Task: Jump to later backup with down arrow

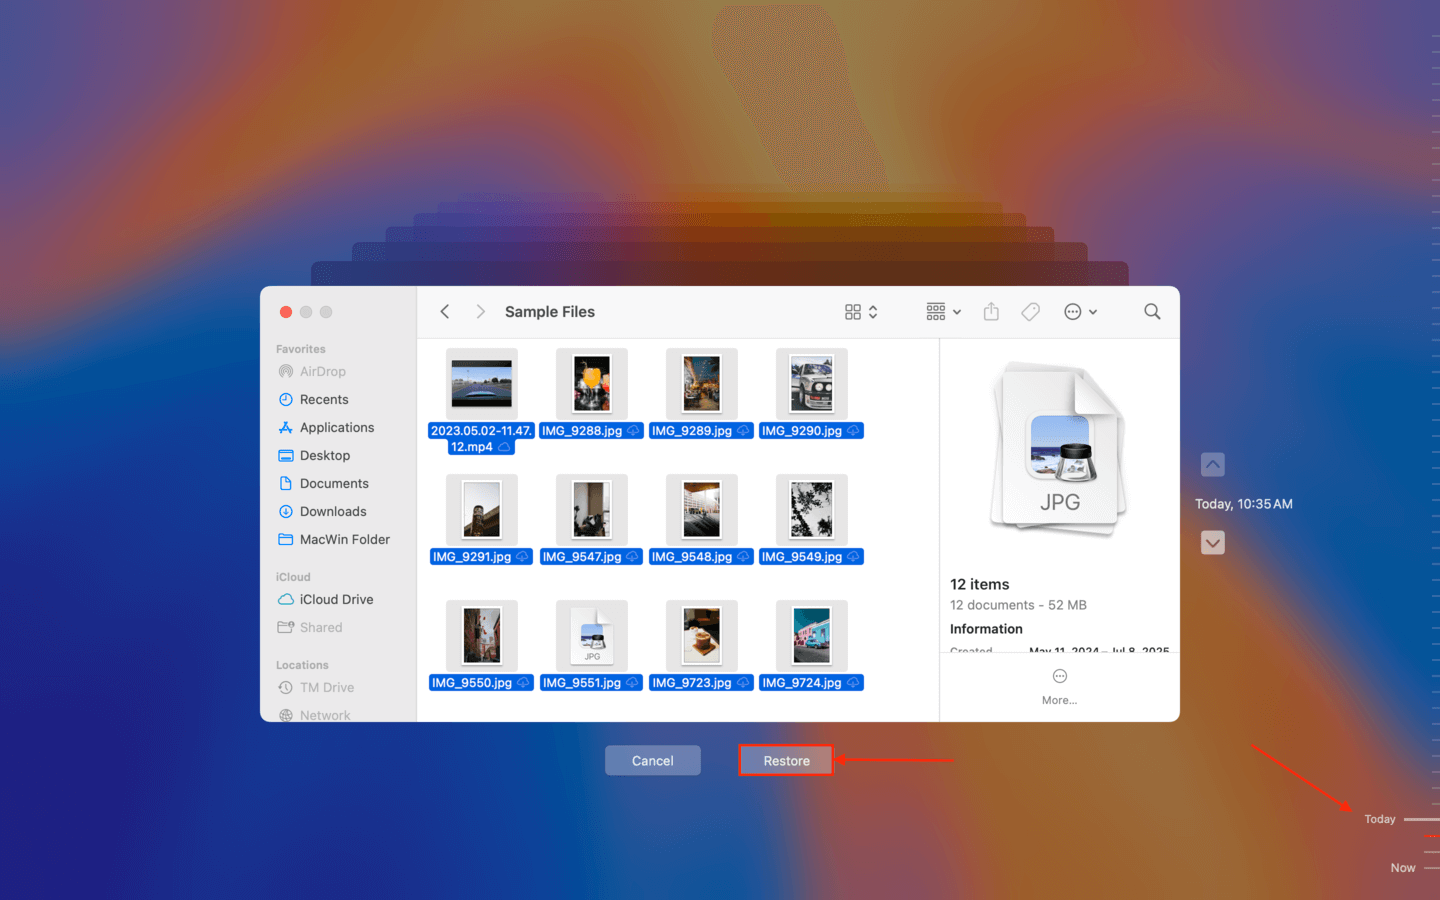Action: pos(1212,543)
